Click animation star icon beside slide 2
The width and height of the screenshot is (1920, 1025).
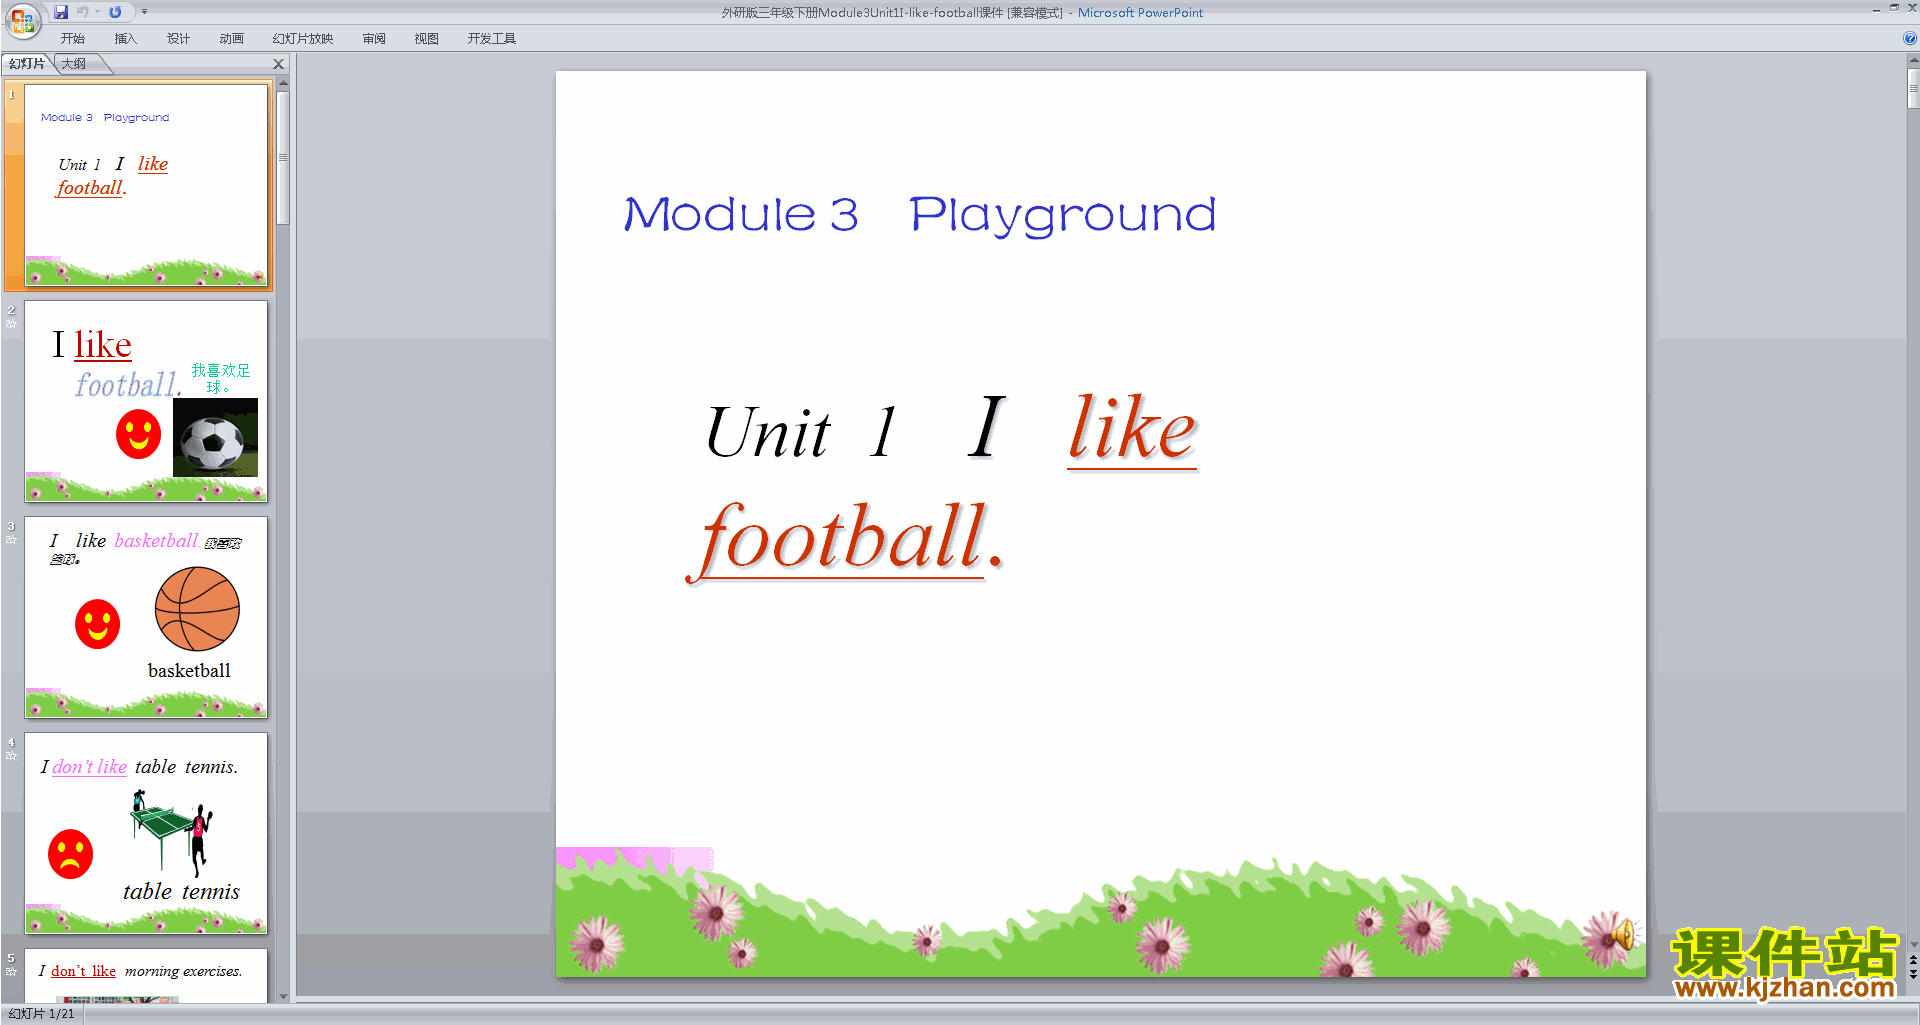coord(11,324)
